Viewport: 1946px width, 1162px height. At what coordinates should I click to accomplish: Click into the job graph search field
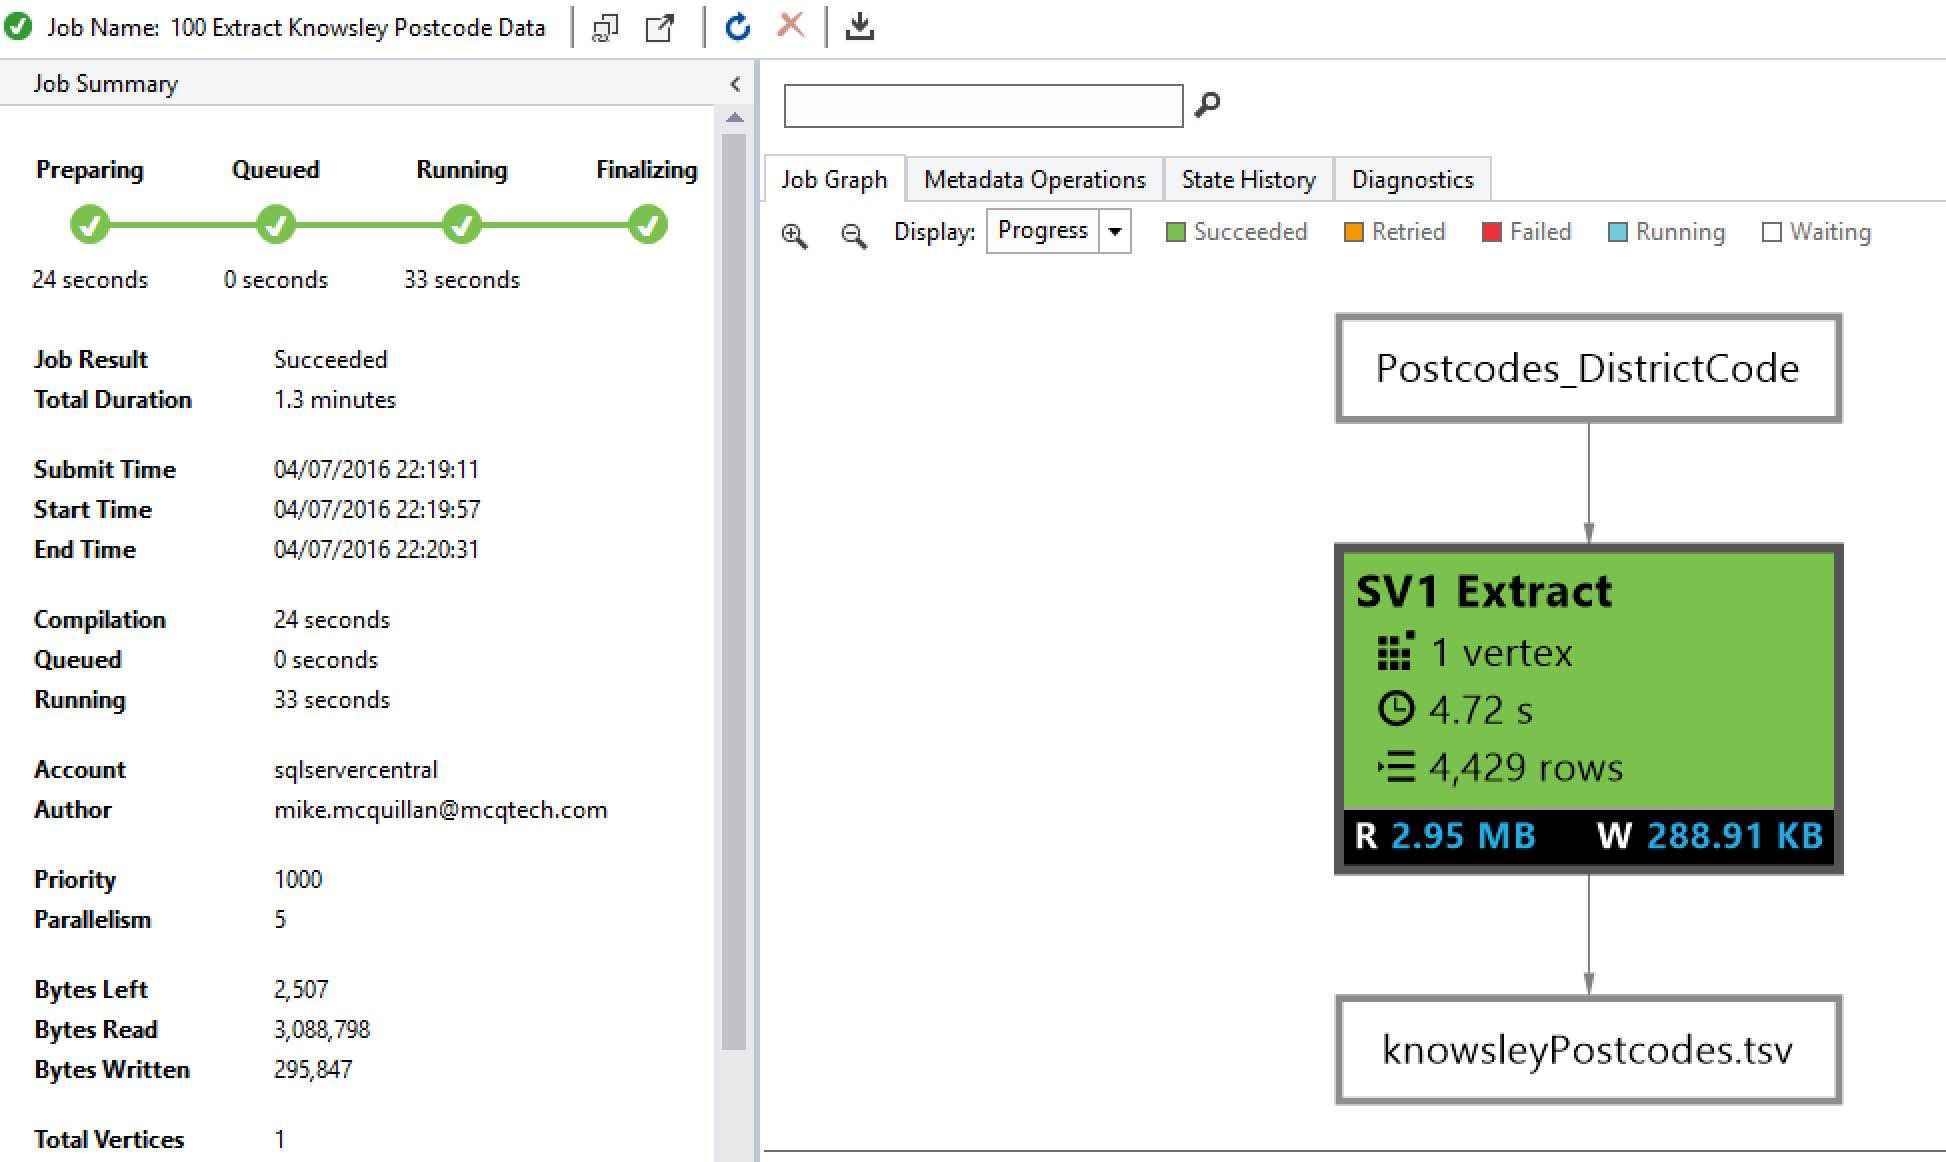coord(982,105)
